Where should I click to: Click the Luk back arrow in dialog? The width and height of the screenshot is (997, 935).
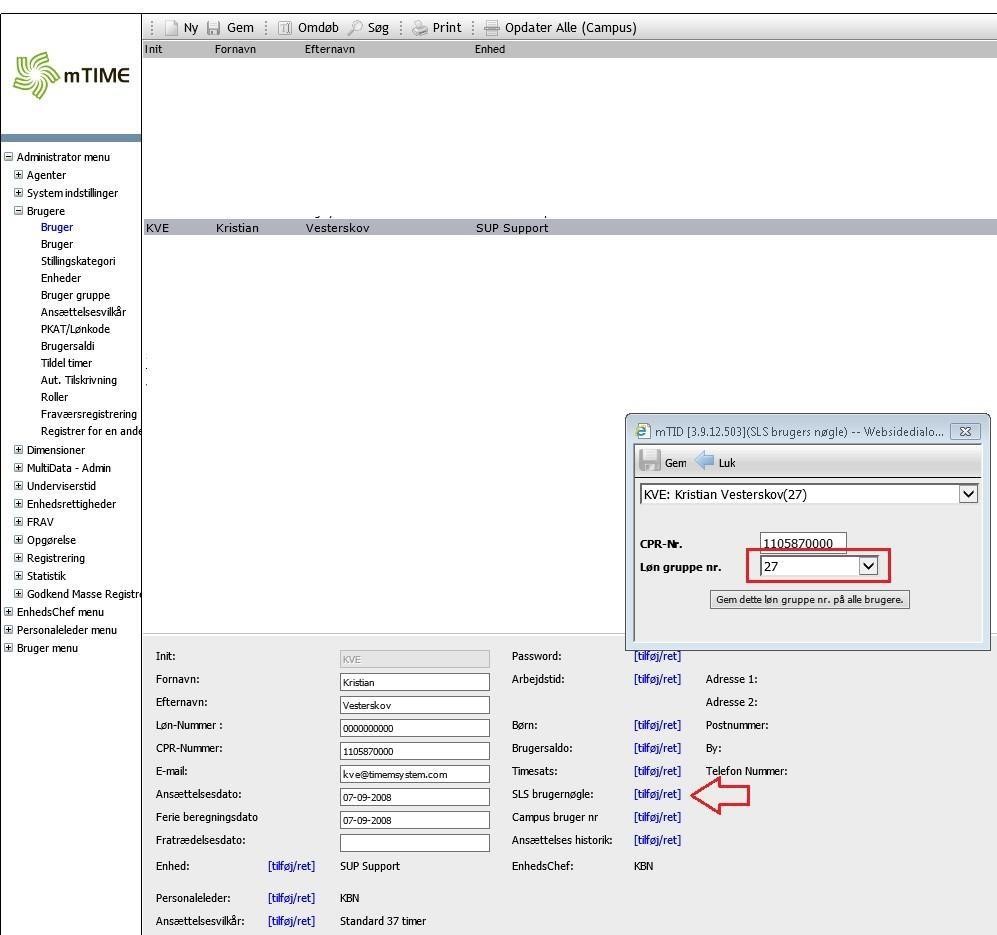[x=705, y=461]
